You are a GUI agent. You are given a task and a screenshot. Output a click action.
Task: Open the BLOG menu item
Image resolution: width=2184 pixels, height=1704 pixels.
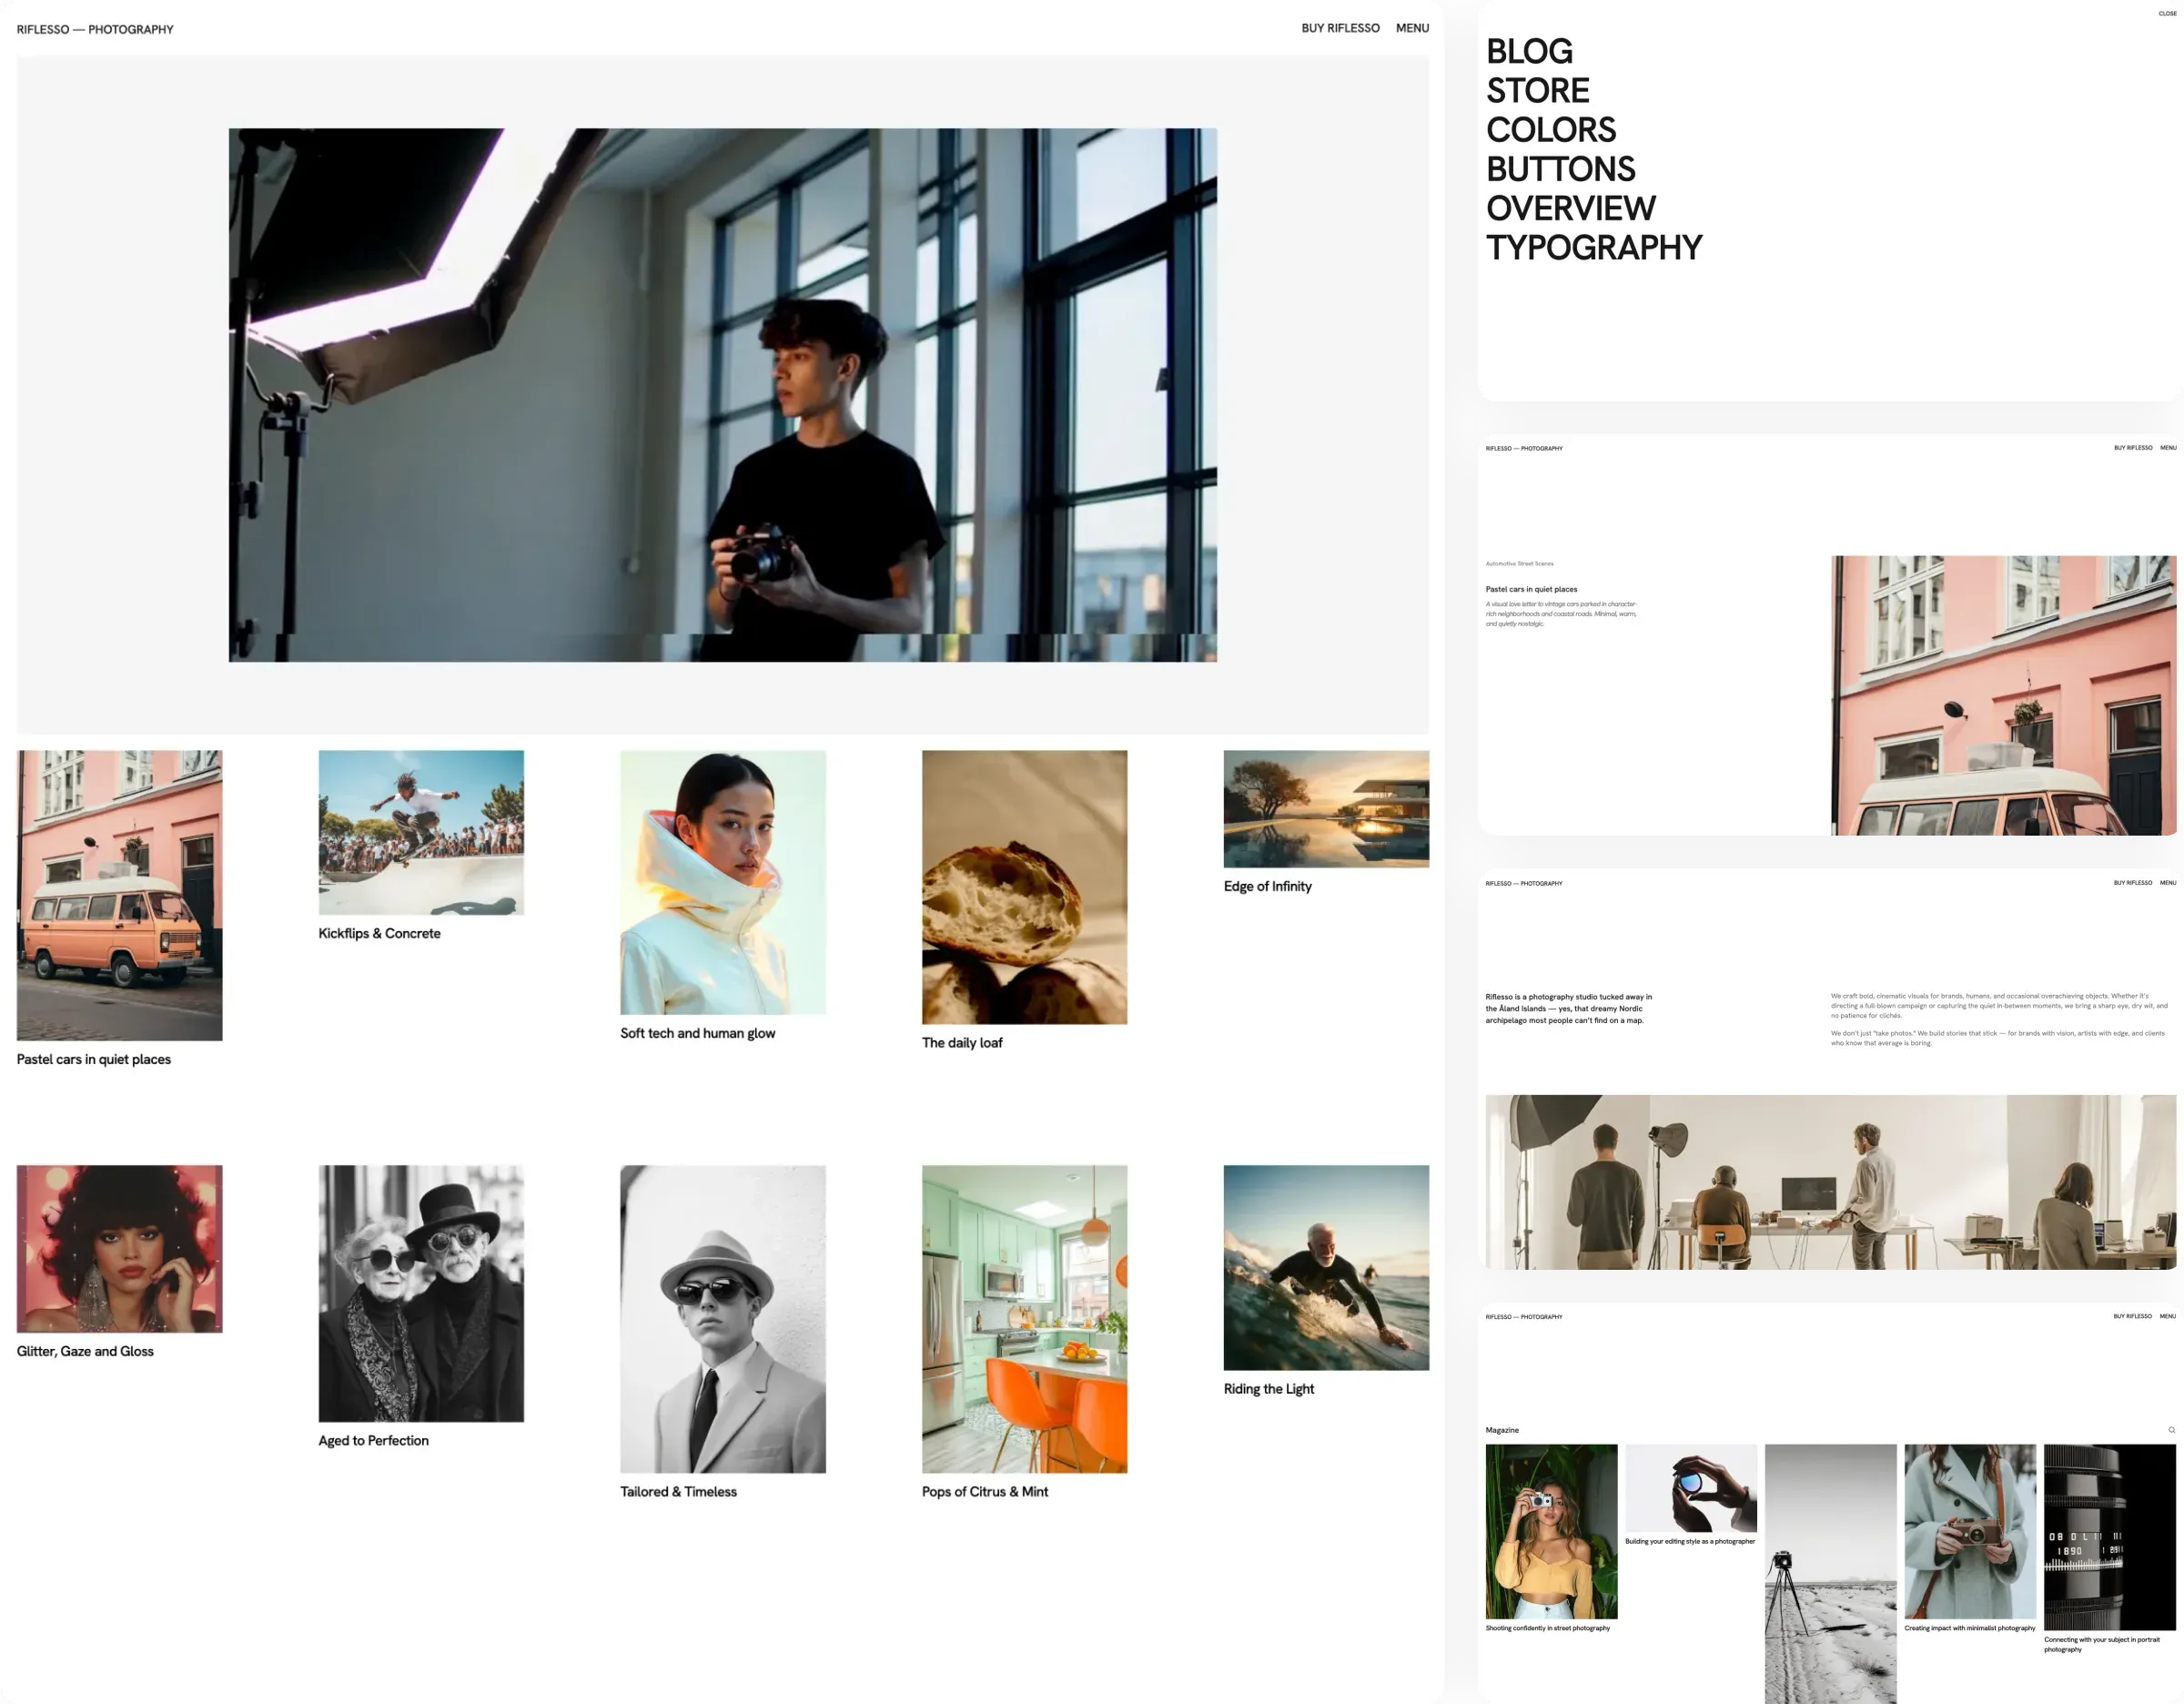[x=1529, y=51]
